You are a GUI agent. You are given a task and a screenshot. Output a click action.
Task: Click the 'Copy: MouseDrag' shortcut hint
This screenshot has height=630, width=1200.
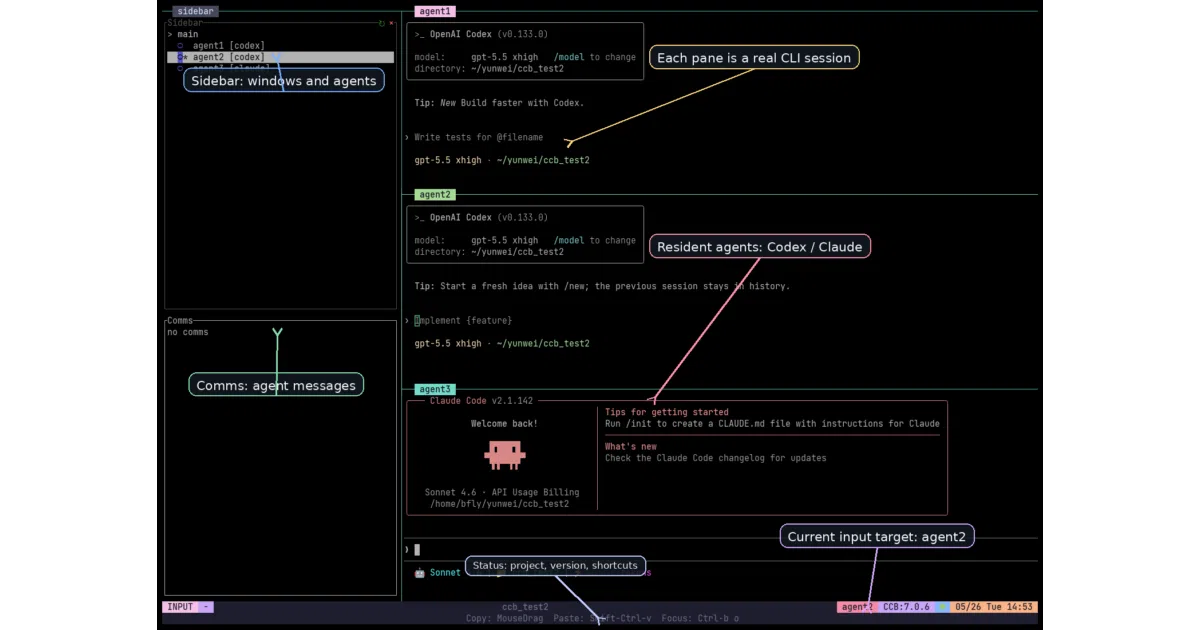(x=505, y=619)
